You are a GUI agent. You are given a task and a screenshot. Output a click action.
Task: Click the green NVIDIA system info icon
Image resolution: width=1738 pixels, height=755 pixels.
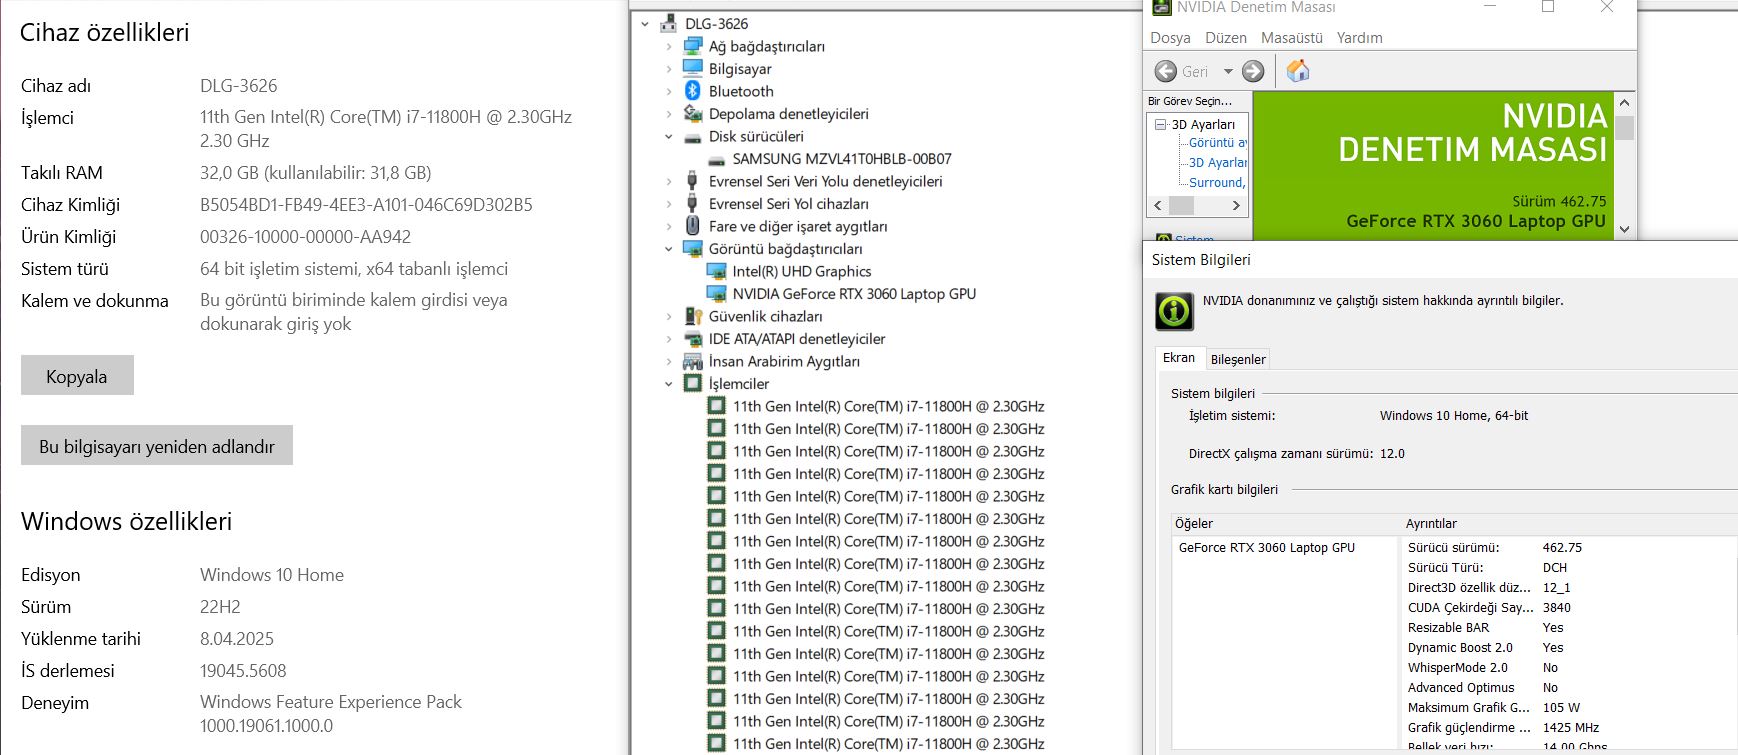click(x=1174, y=311)
